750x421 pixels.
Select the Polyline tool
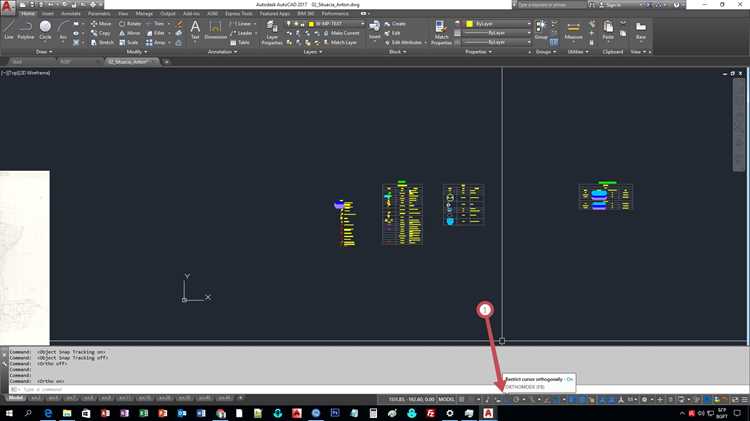pos(26,30)
